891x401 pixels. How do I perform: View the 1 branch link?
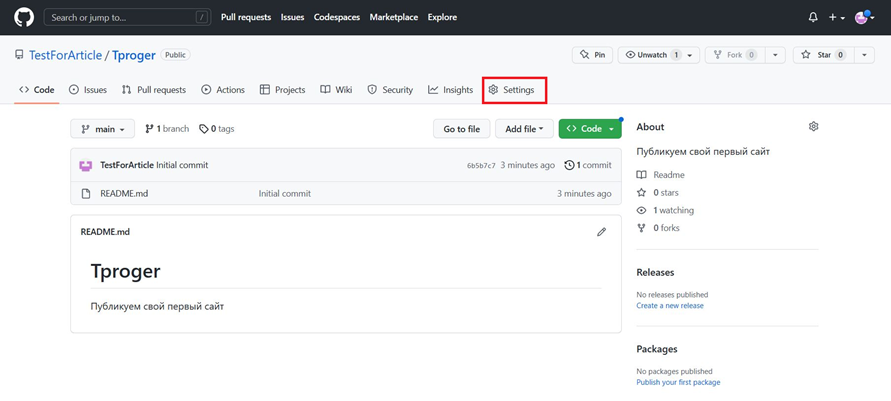point(167,129)
